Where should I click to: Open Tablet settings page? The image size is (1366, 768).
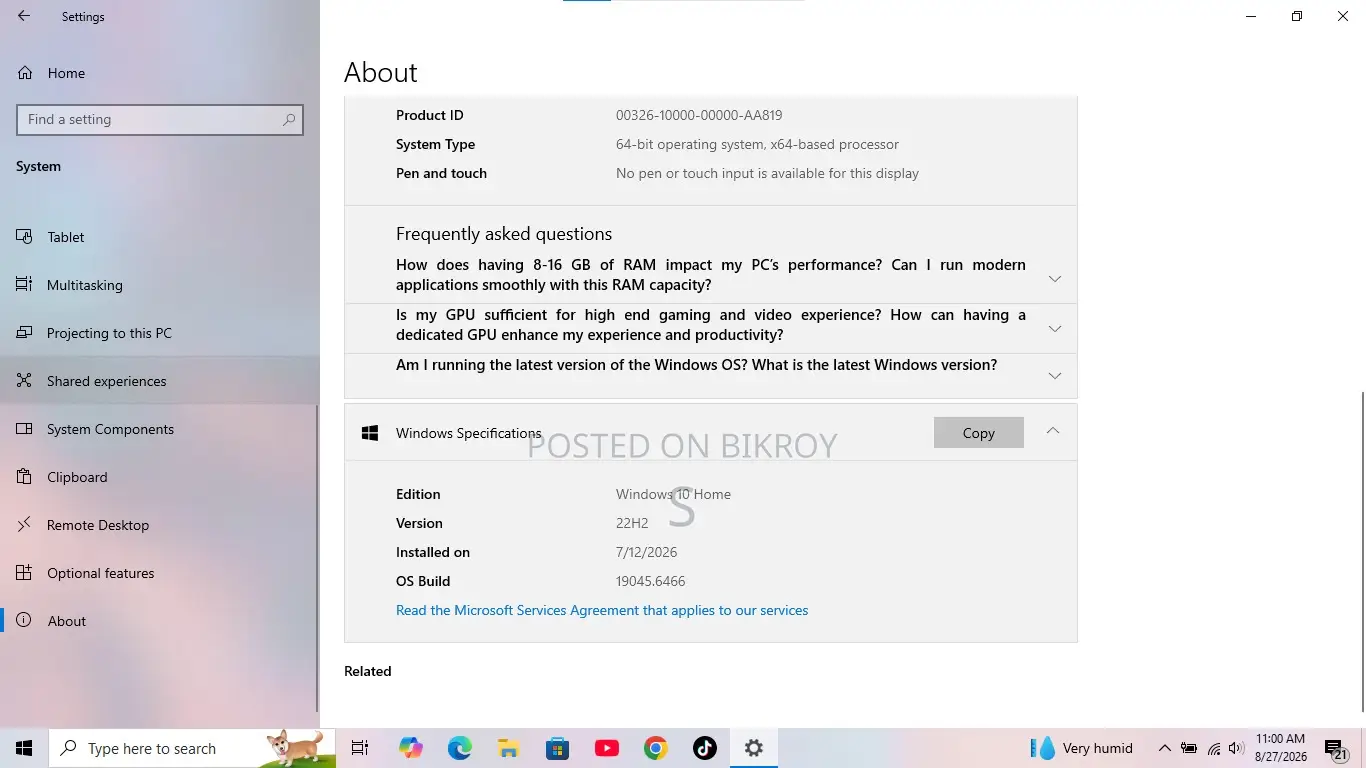click(160, 237)
